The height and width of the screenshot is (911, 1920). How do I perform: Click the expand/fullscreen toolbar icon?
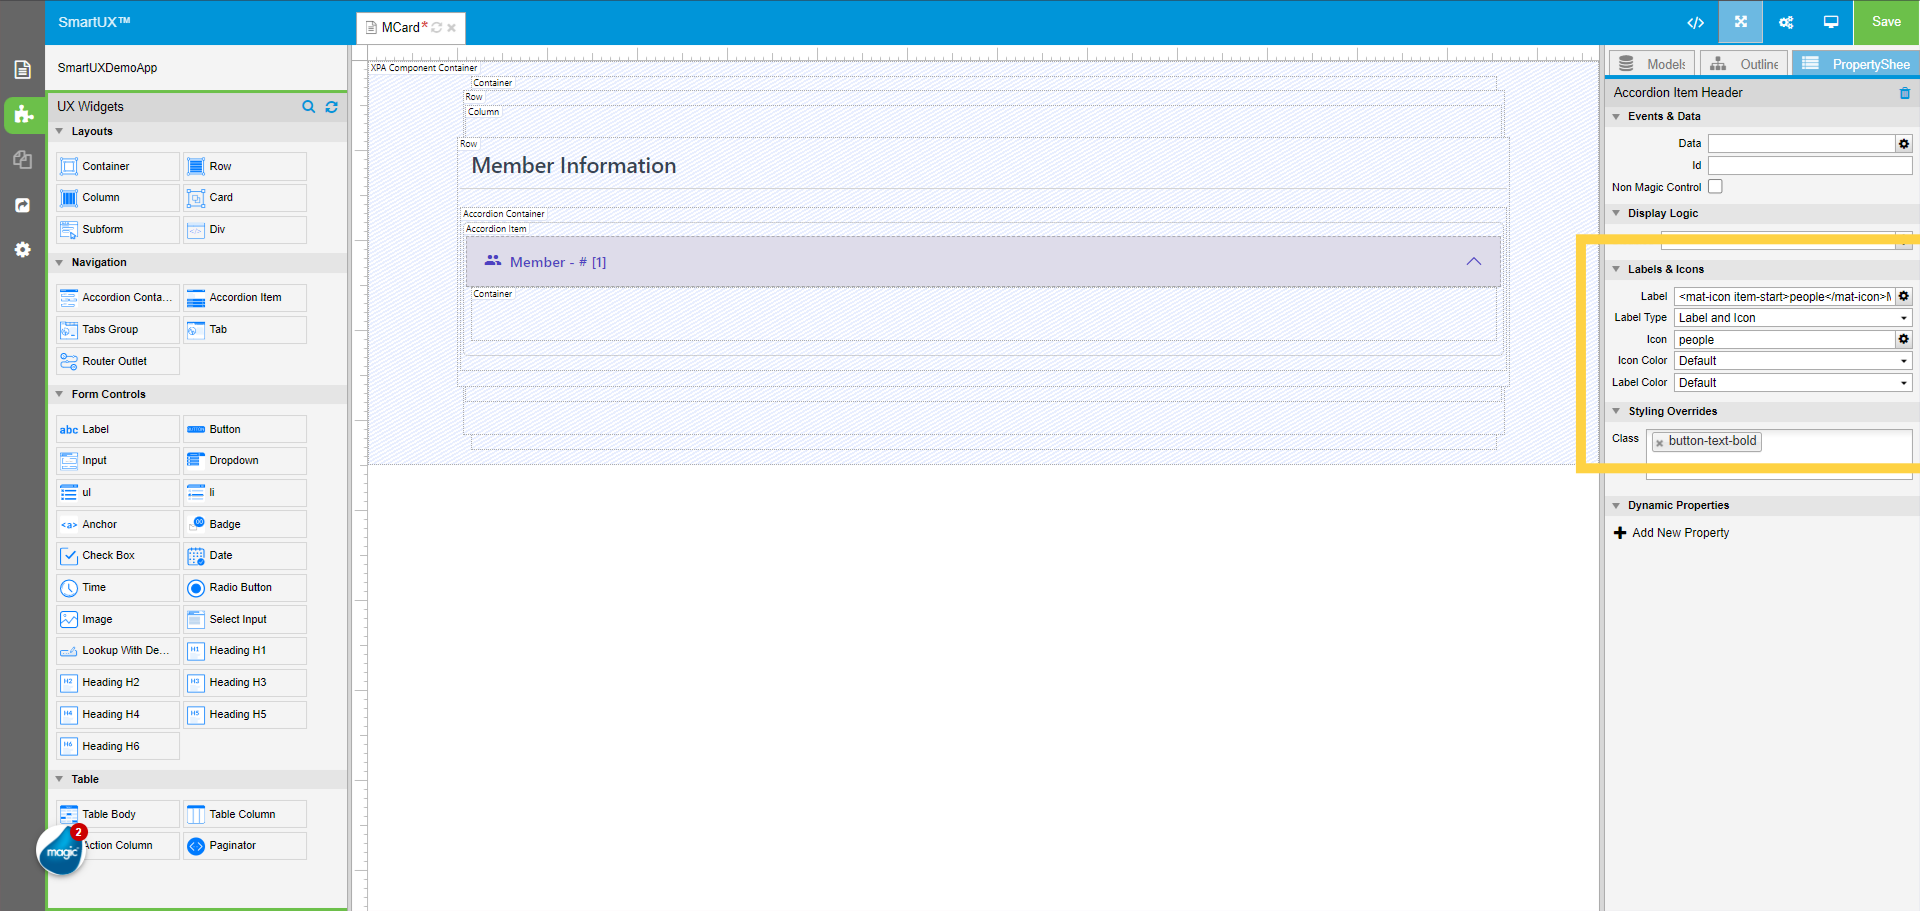tap(1740, 22)
